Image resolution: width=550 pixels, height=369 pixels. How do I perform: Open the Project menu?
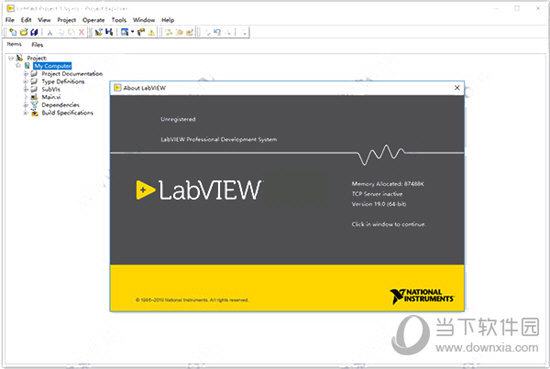tap(67, 20)
